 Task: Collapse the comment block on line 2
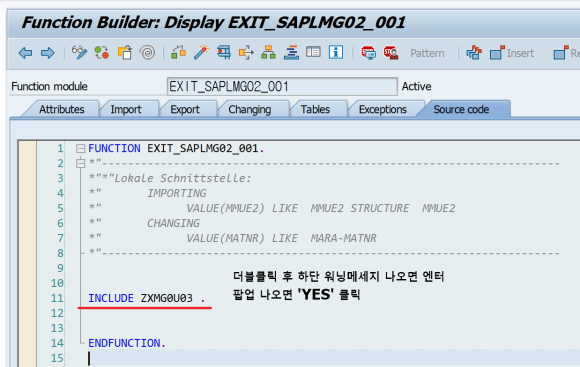(80, 163)
